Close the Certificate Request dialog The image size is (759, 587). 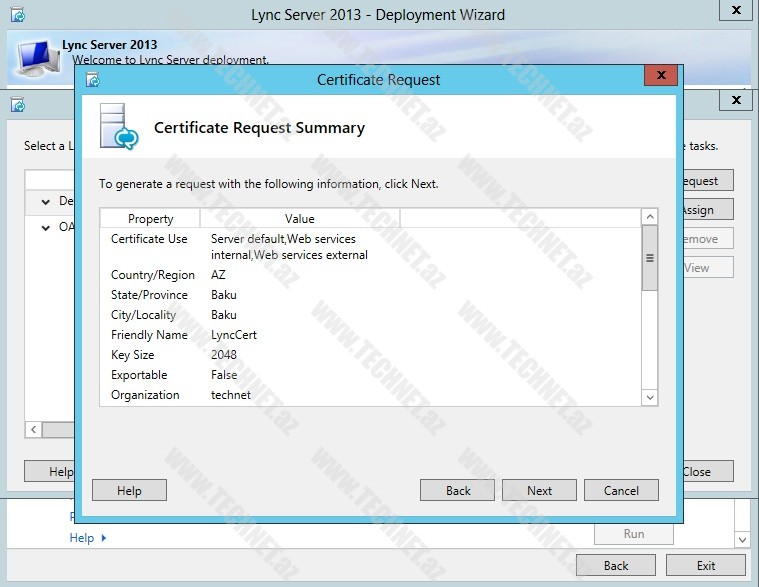click(x=660, y=77)
